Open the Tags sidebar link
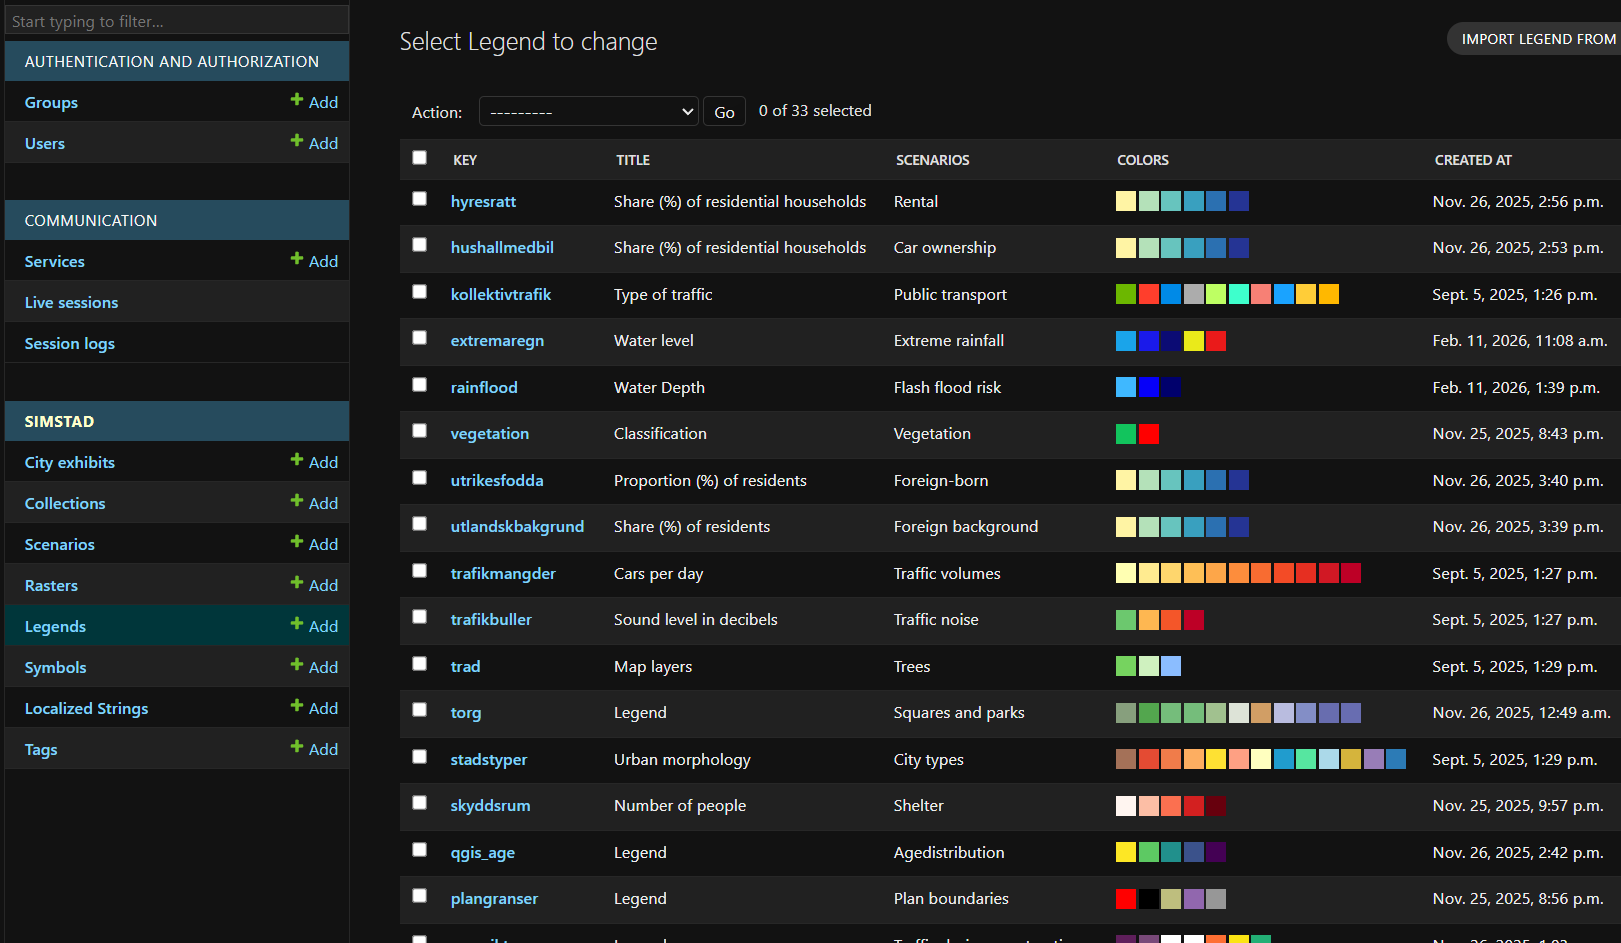 (41, 749)
